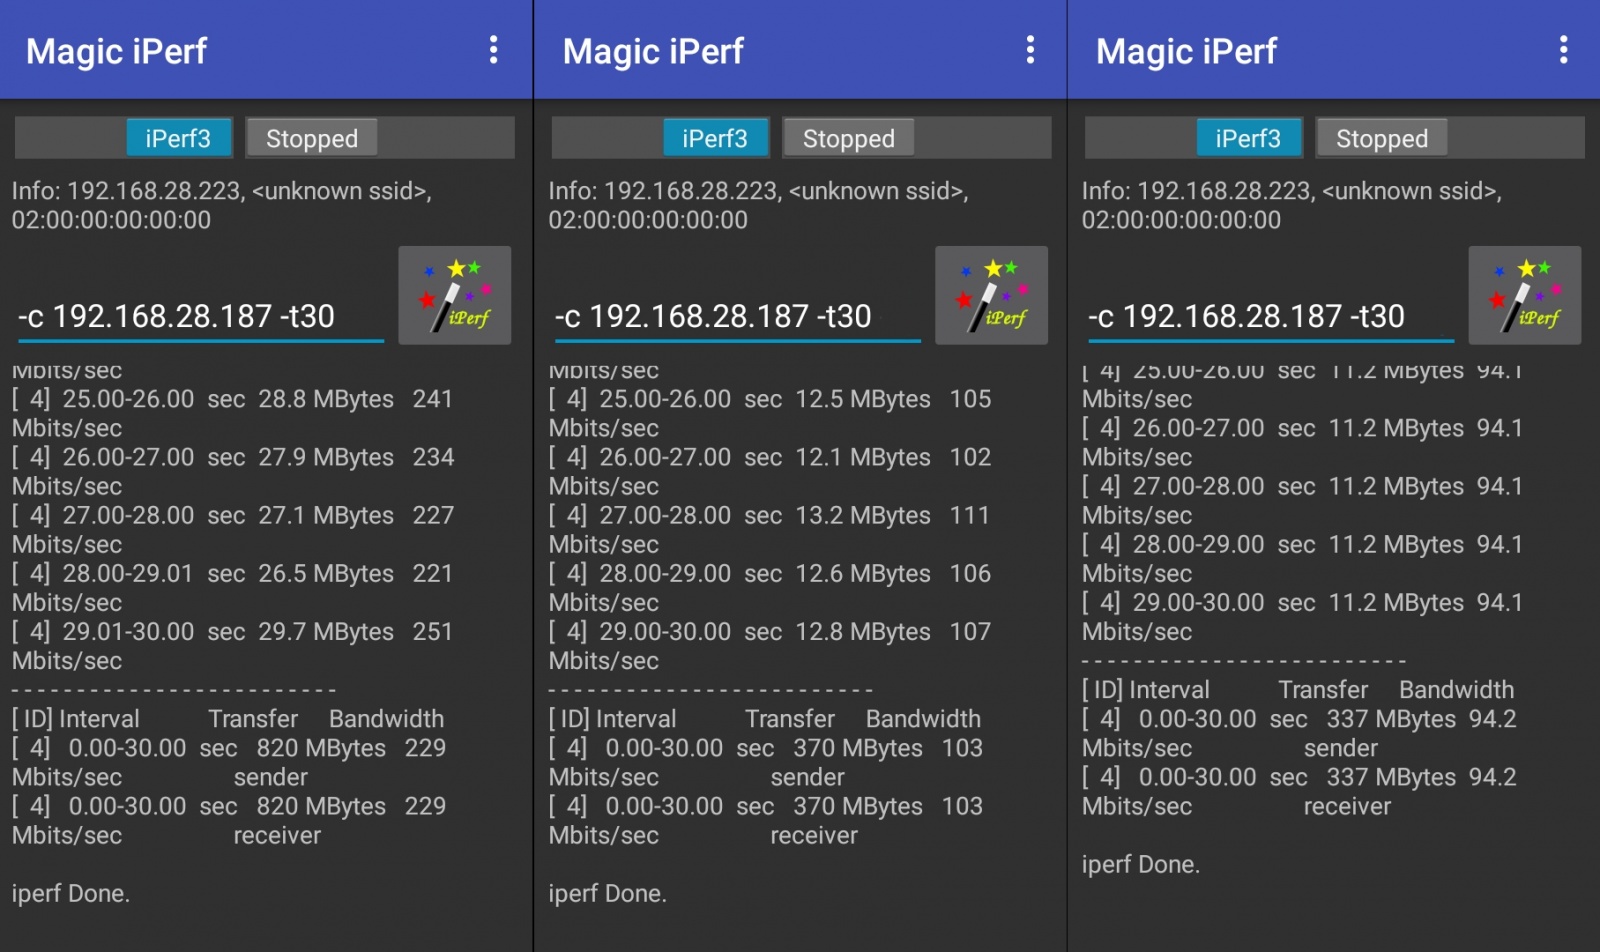Toggle iPerf3 version button in right panel
The image size is (1600, 952).
point(1249,138)
